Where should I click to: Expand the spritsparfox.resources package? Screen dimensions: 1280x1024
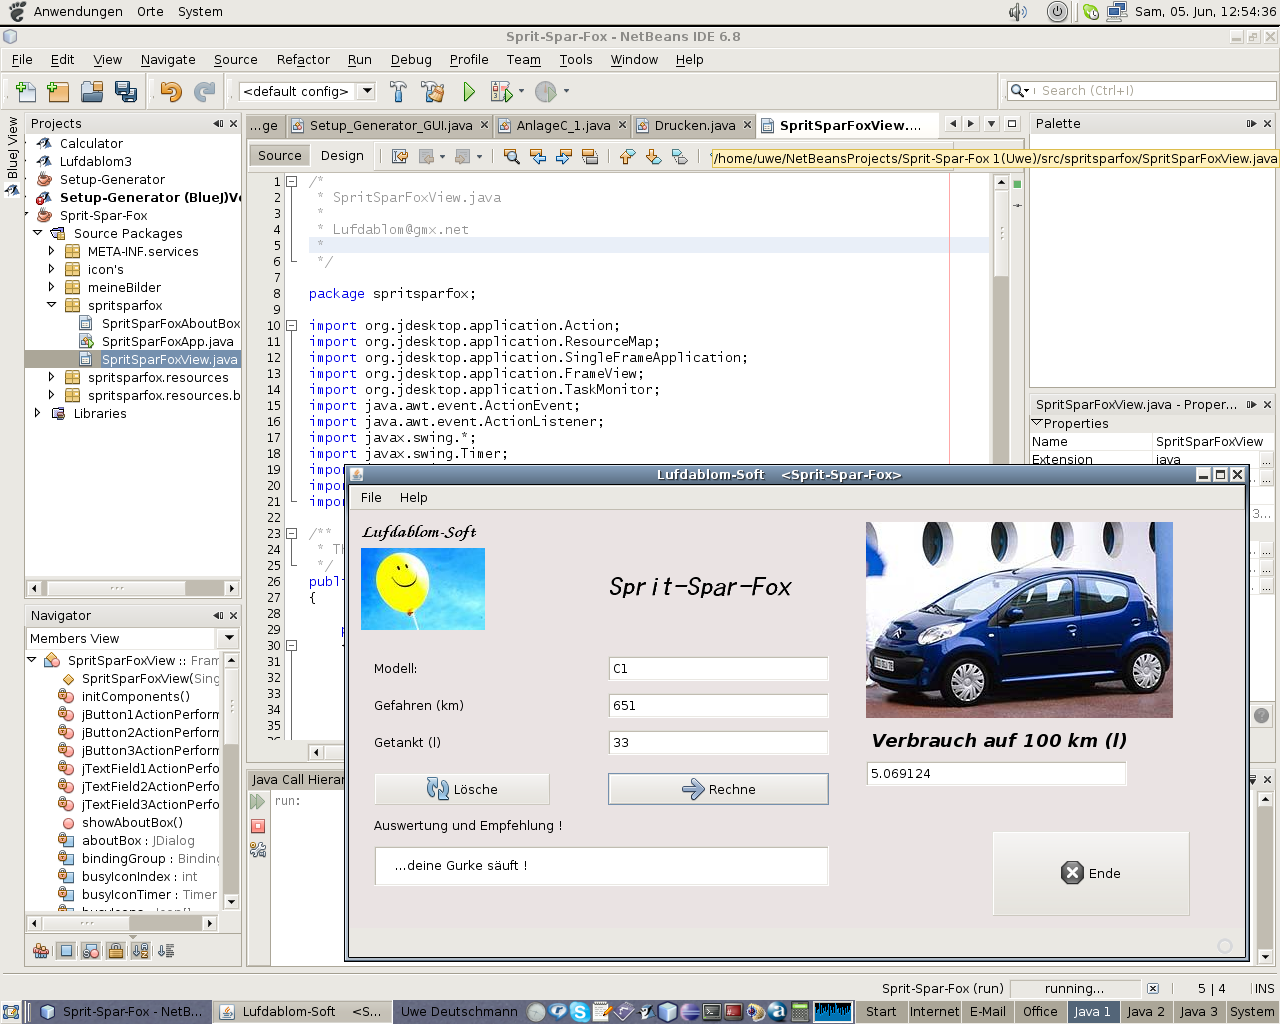[x=52, y=377]
